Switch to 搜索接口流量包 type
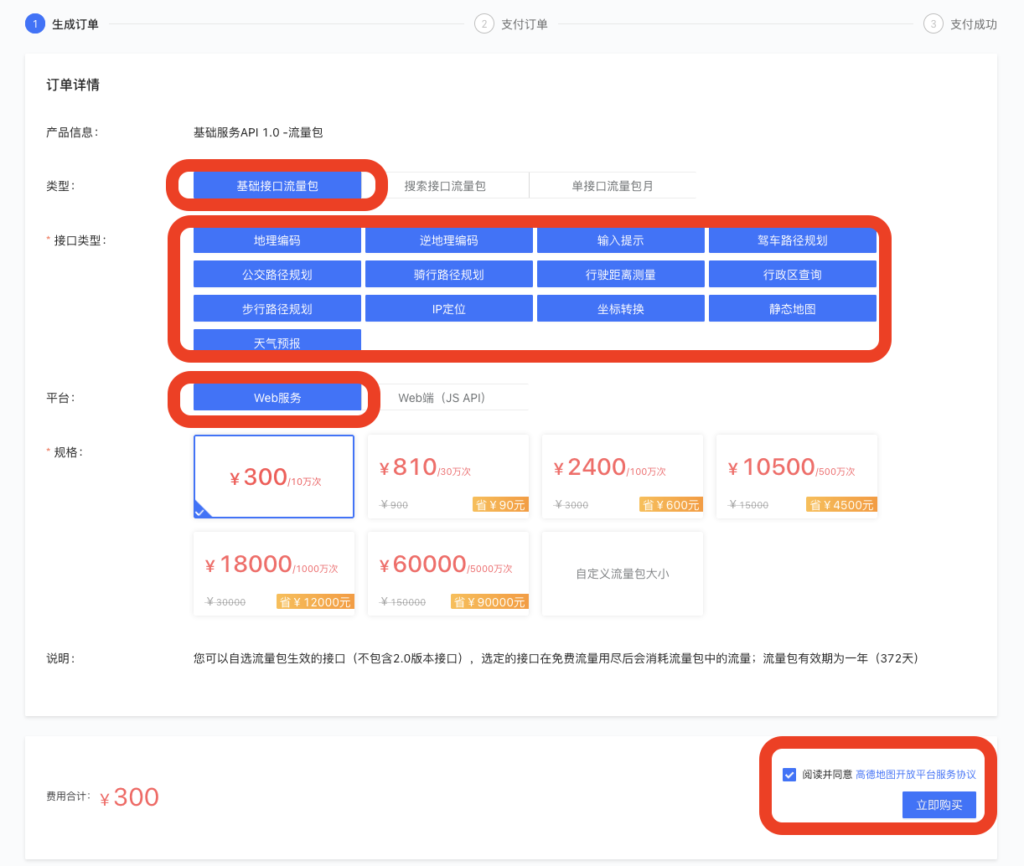The image size is (1024, 866). coord(445,186)
